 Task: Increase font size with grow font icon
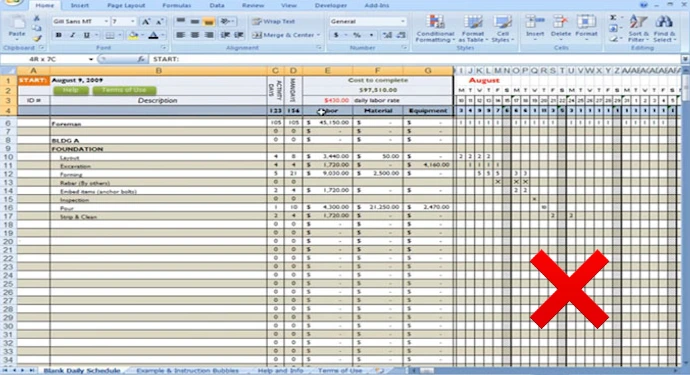pyautogui.click(x=146, y=22)
